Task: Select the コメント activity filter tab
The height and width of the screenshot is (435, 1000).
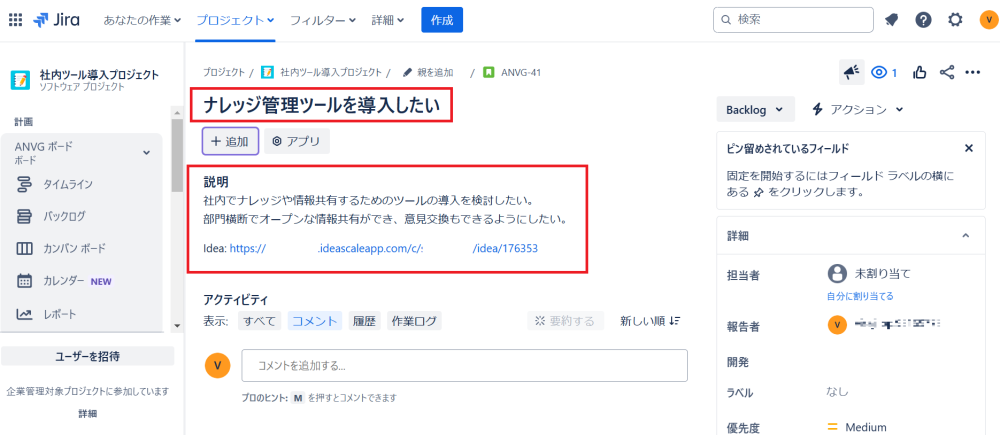Action: pyautogui.click(x=315, y=321)
